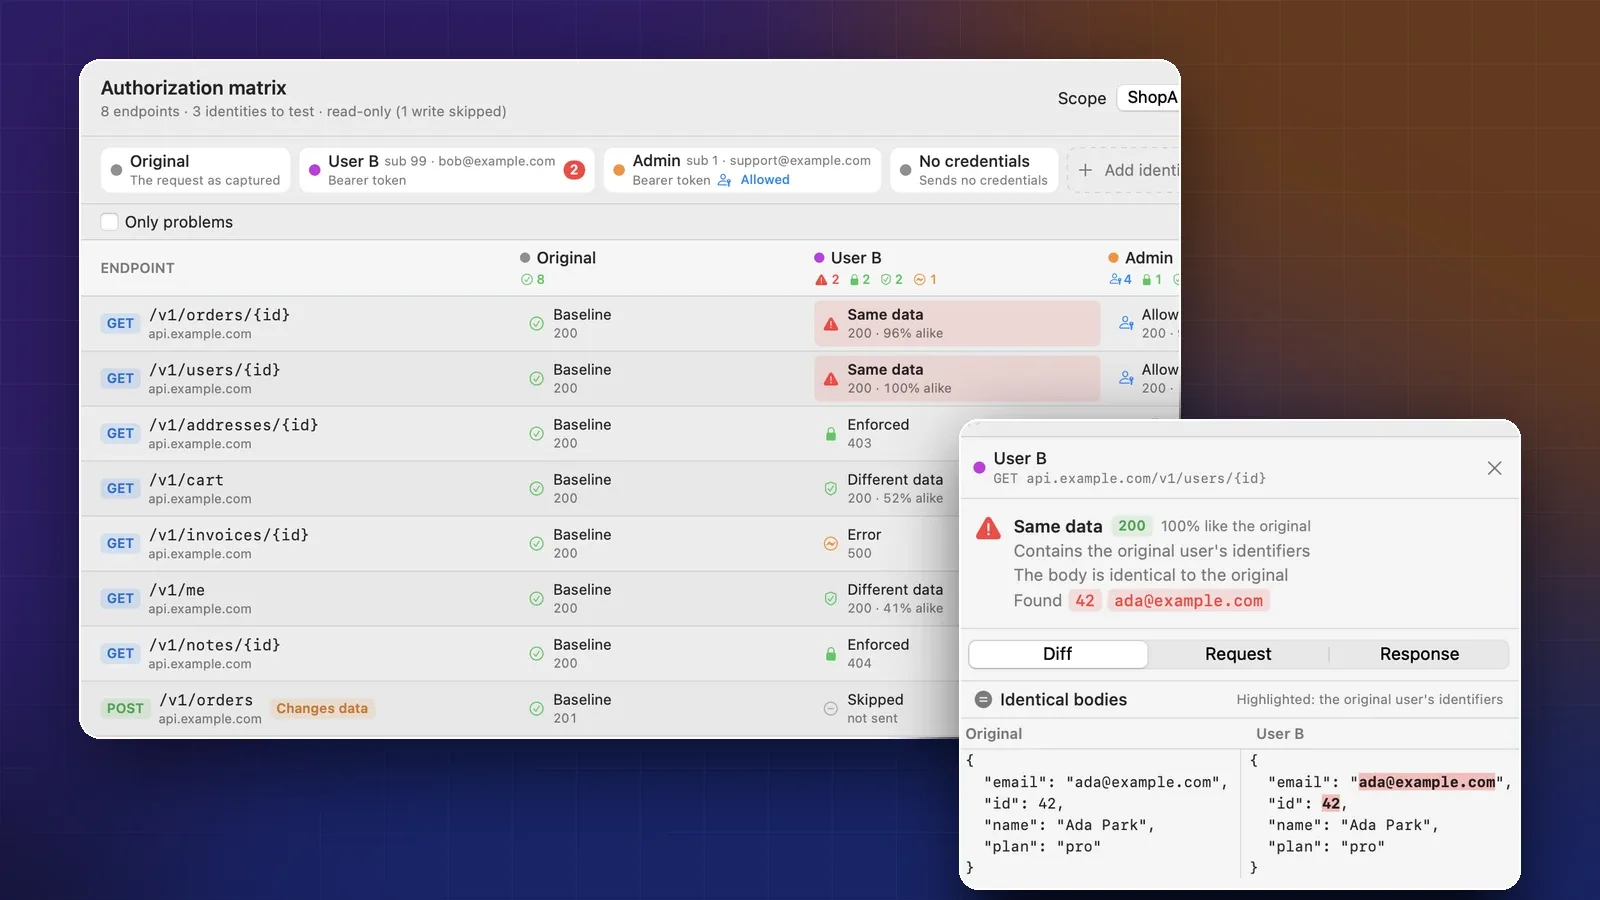This screenshot has height=900, width=1600.
Task: Open the ShopA scope dropdown
Action: [x=1149, y=97]
